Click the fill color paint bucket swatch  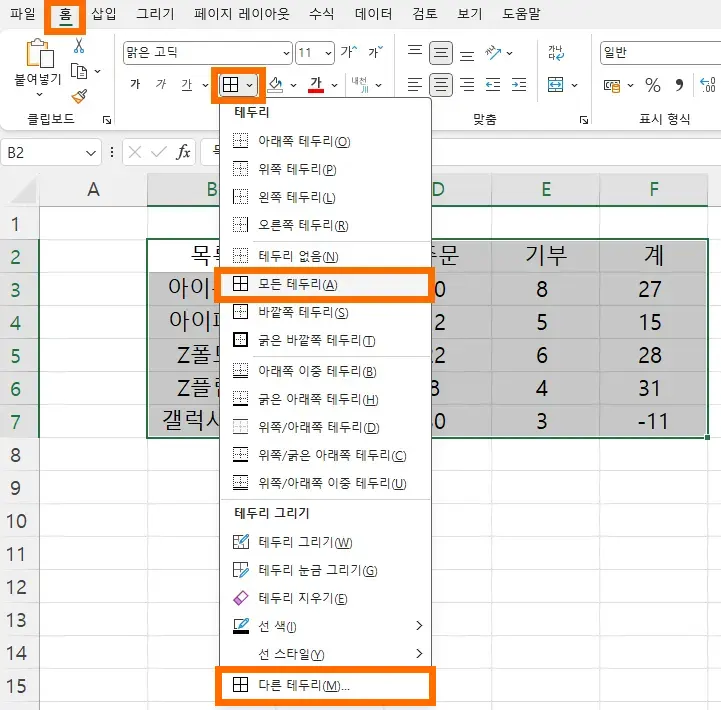[275, 85]
